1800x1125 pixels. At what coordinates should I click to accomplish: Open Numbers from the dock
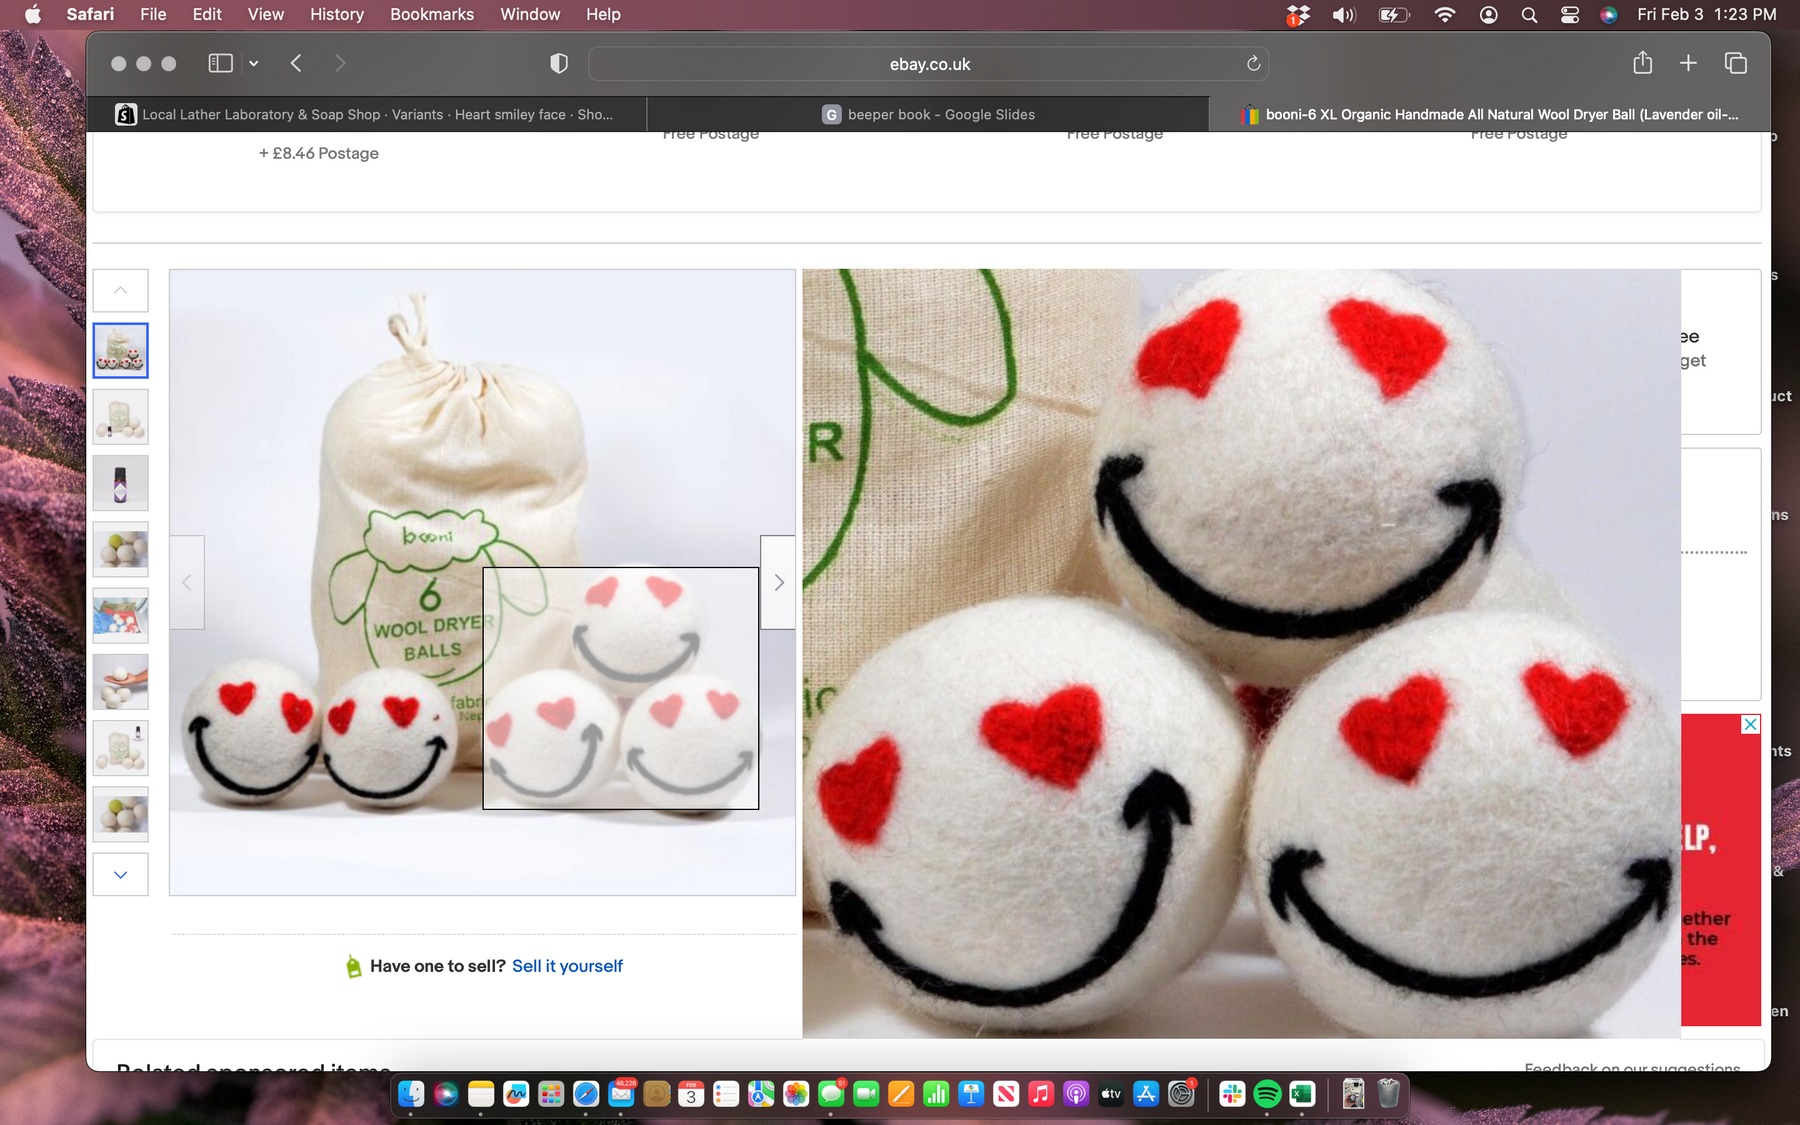click(x=936, y=1094)
